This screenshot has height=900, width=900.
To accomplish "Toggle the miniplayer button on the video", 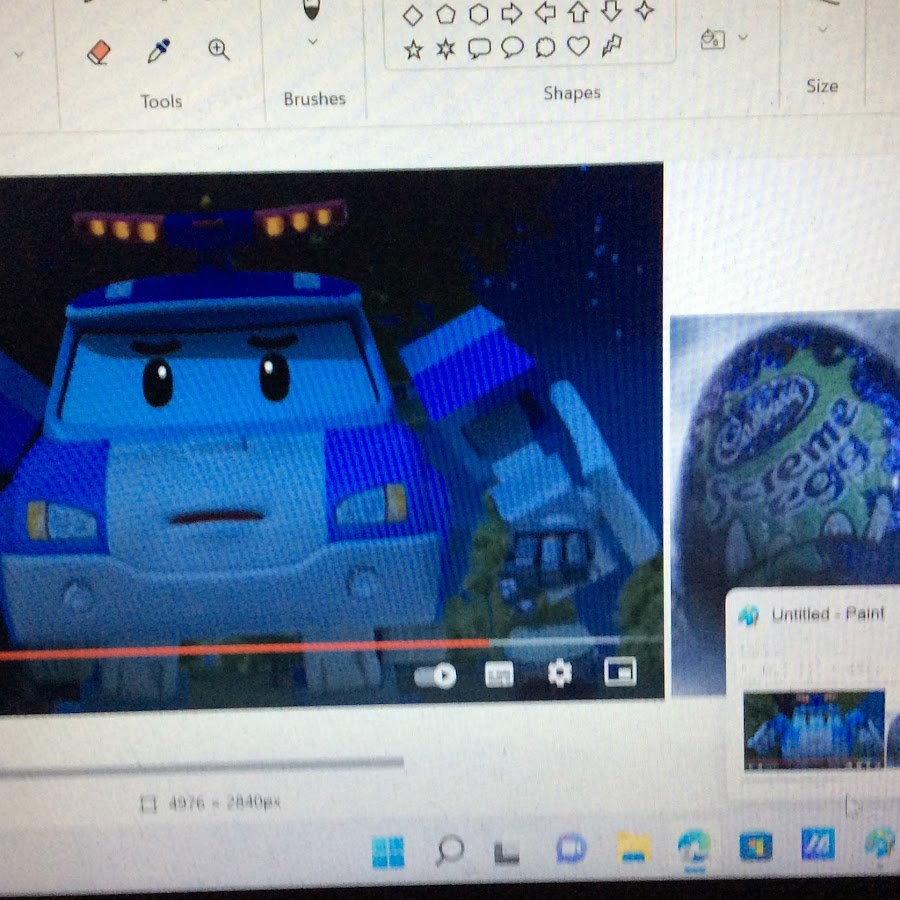I will tap(620, 673).
